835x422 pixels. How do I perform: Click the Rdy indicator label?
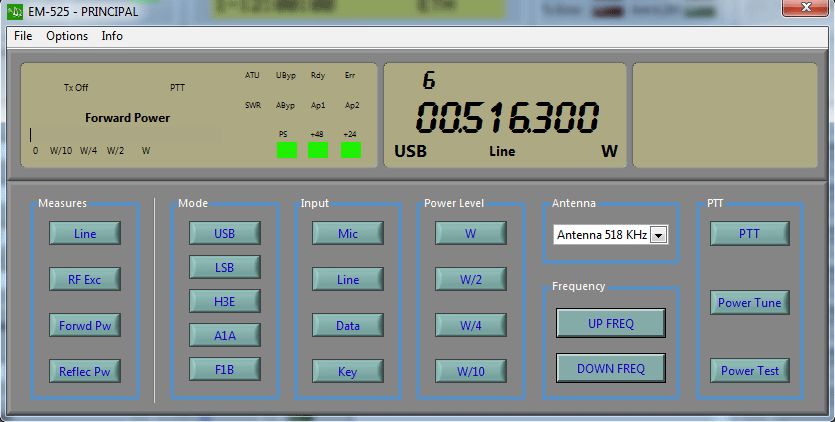tap(318, 75)
